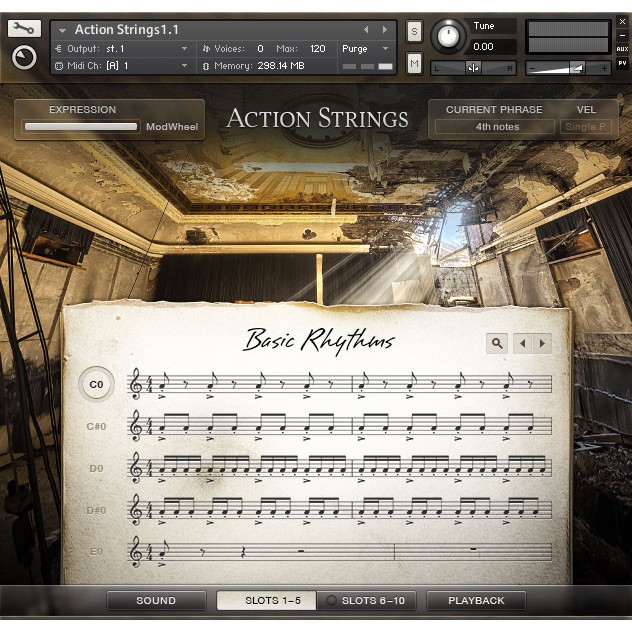Viewport: 632px width, 632px height.
Task: Open phrase browser with magnifier icon
Action: 497,343
